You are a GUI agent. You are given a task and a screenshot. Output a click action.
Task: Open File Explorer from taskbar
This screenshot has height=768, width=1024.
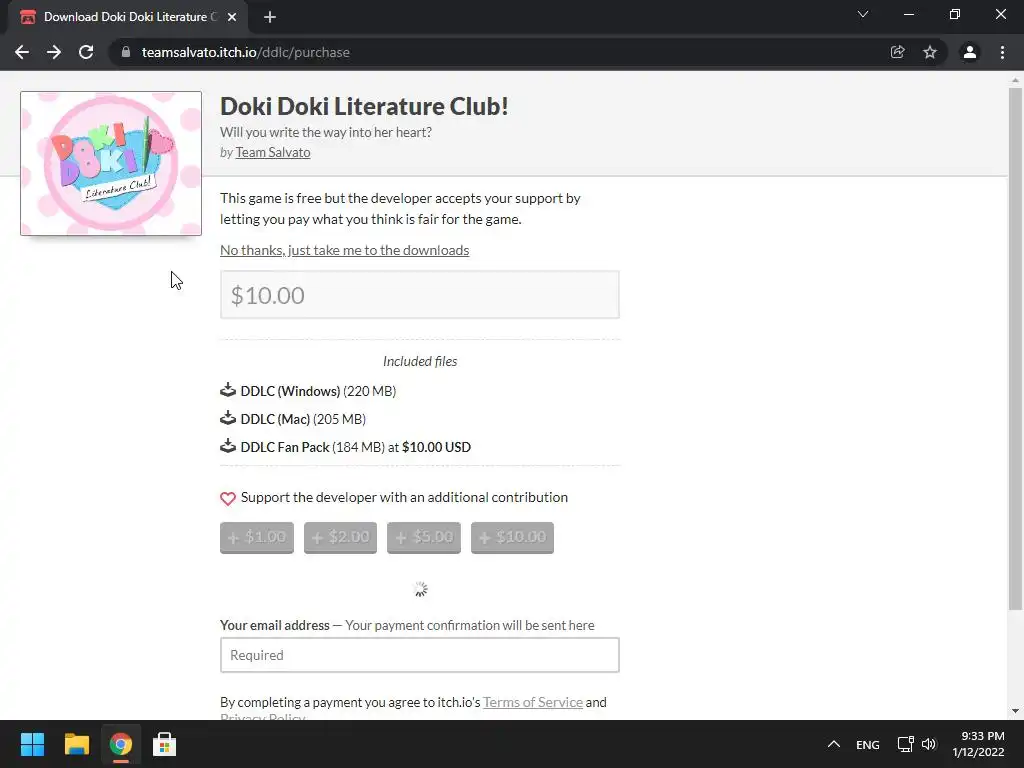tap(76, 744)
